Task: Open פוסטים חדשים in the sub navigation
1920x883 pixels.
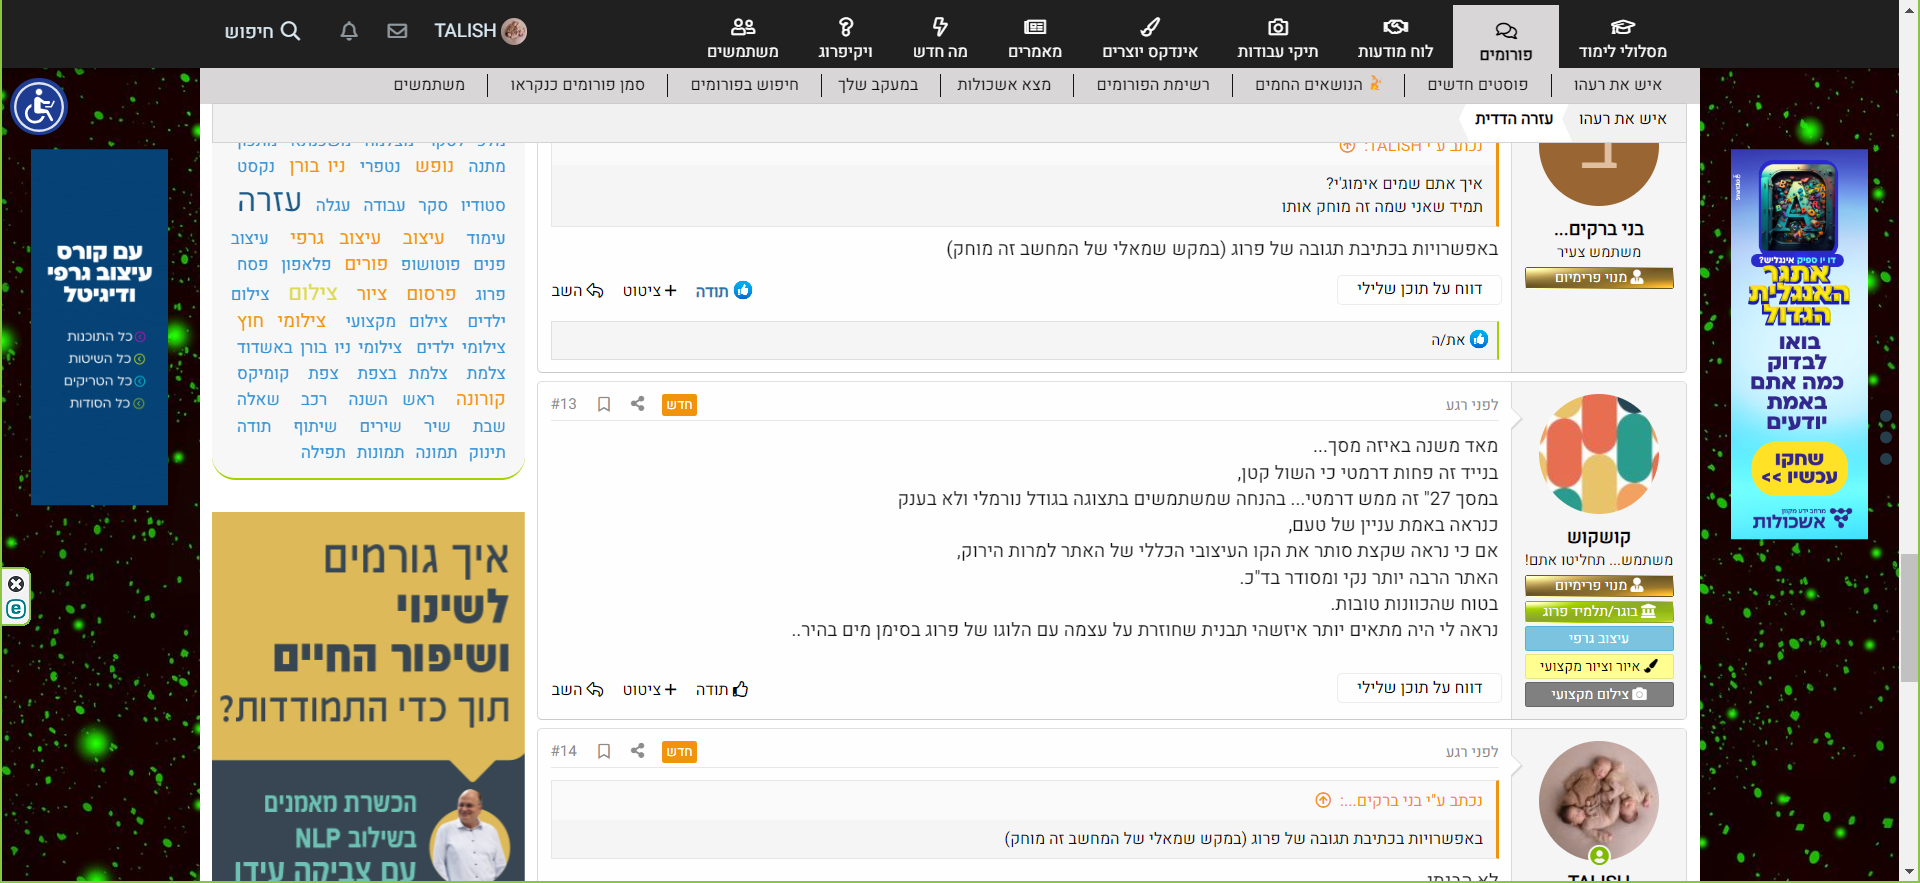Action: point(1477,85)
